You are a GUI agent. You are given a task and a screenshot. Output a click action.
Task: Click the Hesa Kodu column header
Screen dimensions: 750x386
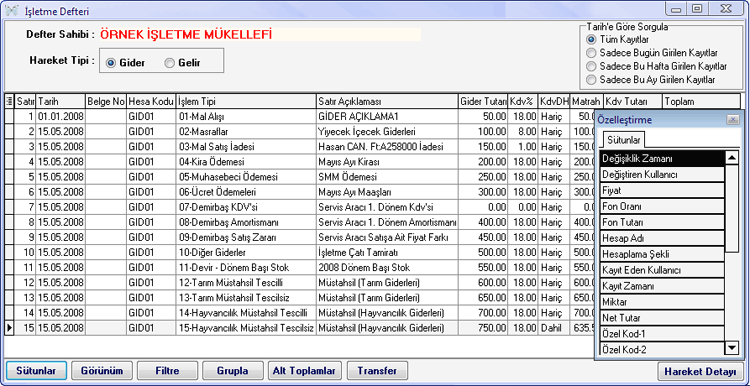coord(151,101)
